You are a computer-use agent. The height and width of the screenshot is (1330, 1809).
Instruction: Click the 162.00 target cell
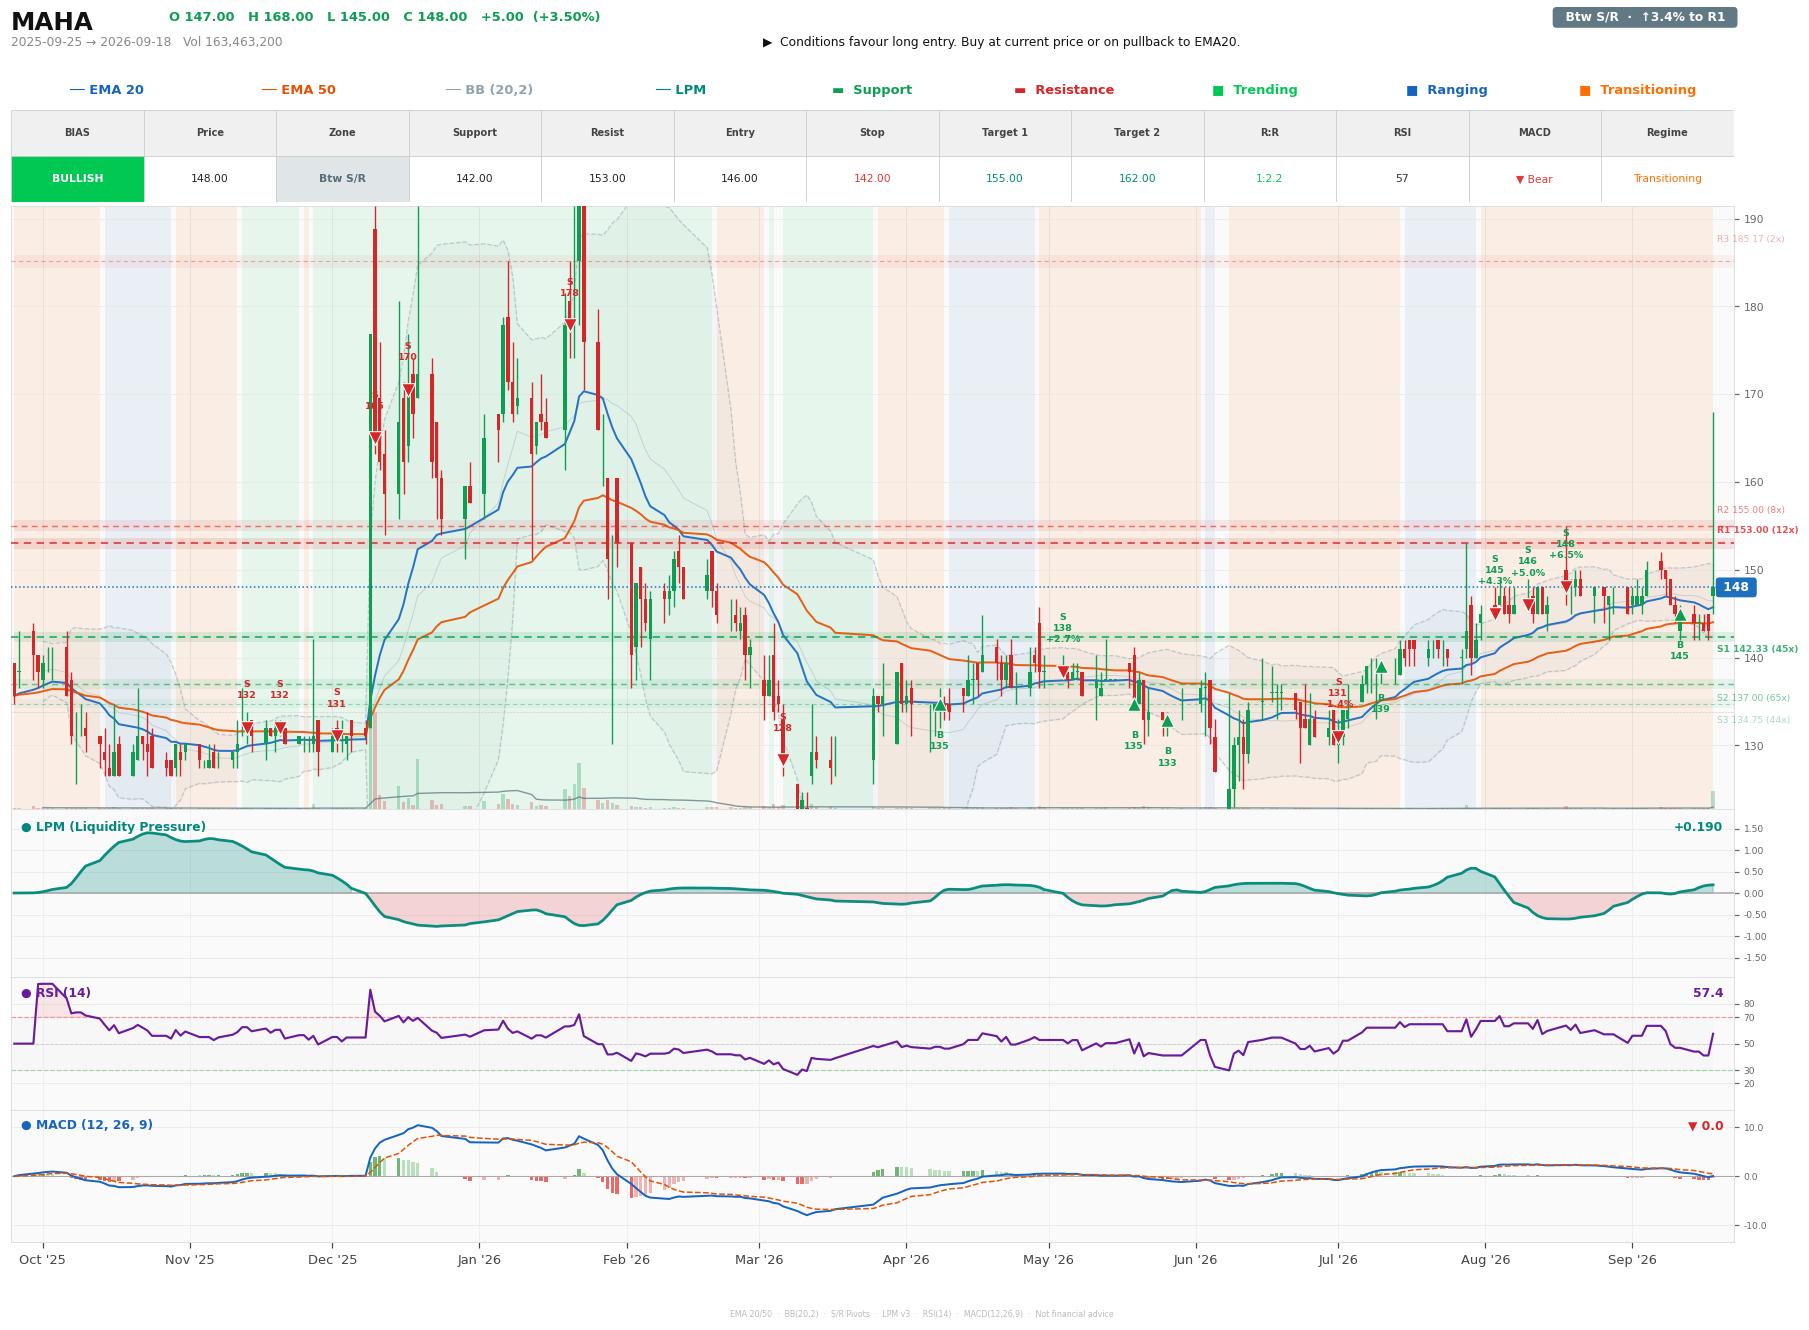pos(1137,179)
